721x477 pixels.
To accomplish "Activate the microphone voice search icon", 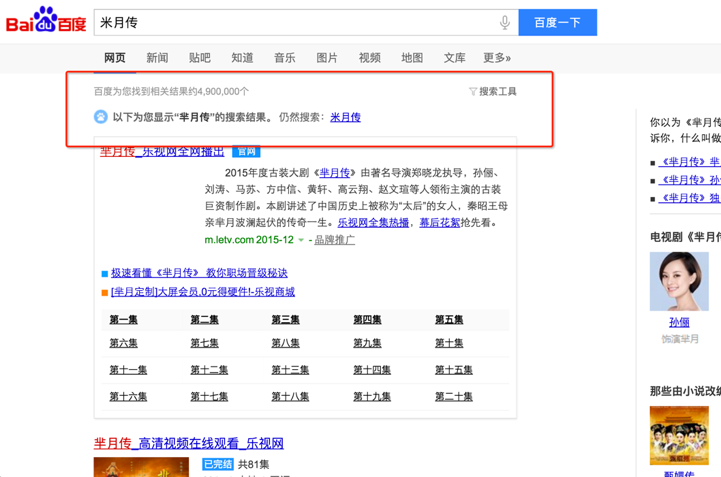I will click(x=505, y=22).
